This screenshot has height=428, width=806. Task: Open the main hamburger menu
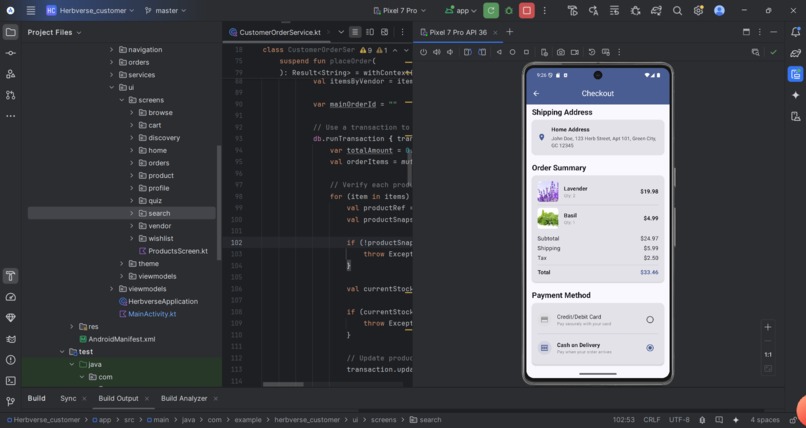point(31,10)
